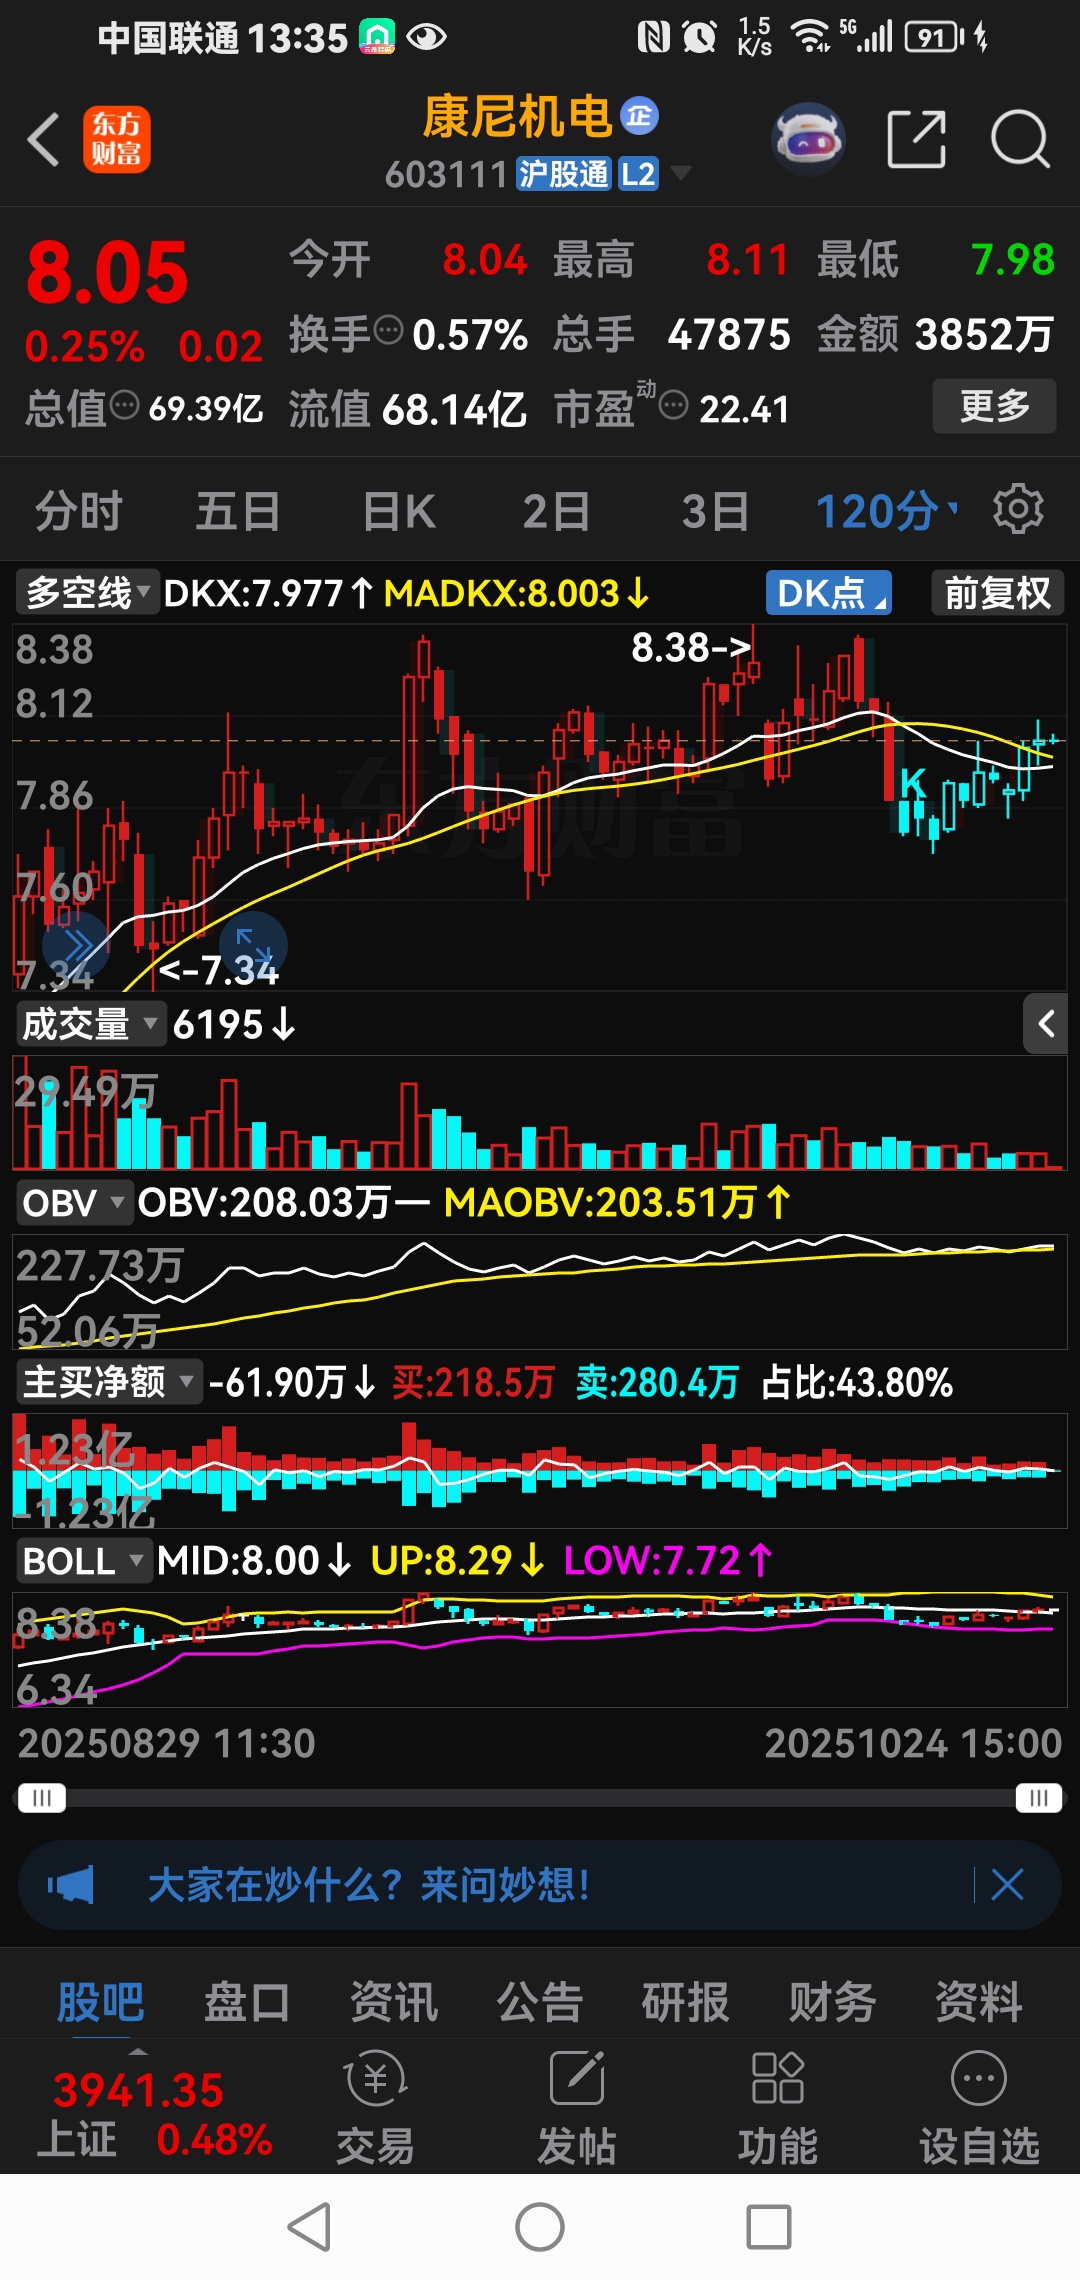
Task: Open the 东方财富 logo icon
Action: pyautogui.click(x=117, y=139)
